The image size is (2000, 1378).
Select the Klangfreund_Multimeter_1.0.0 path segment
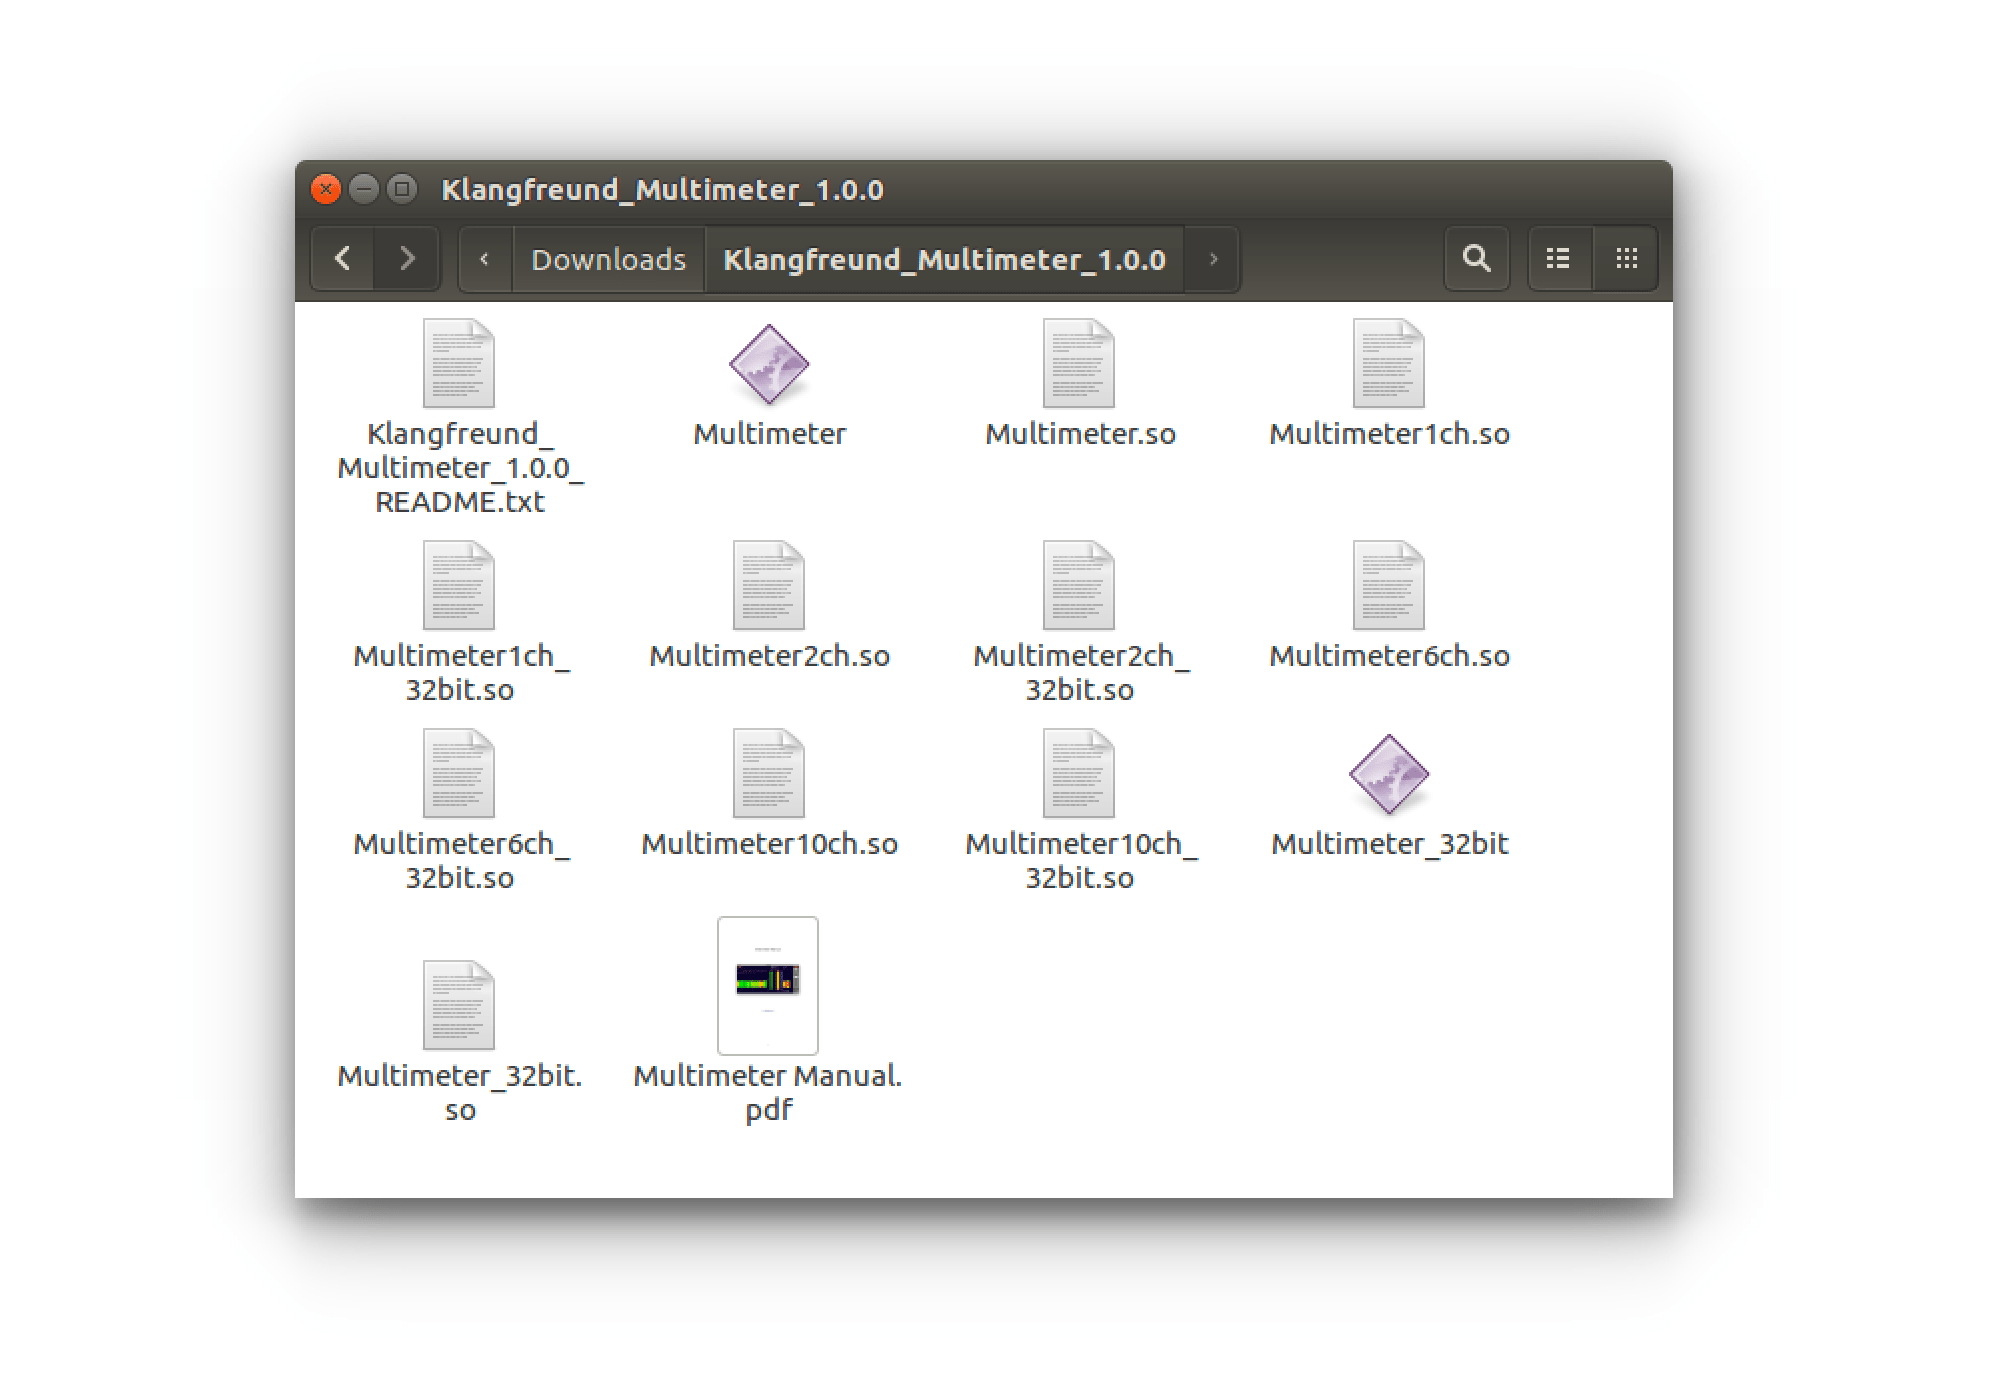(944, 260)
